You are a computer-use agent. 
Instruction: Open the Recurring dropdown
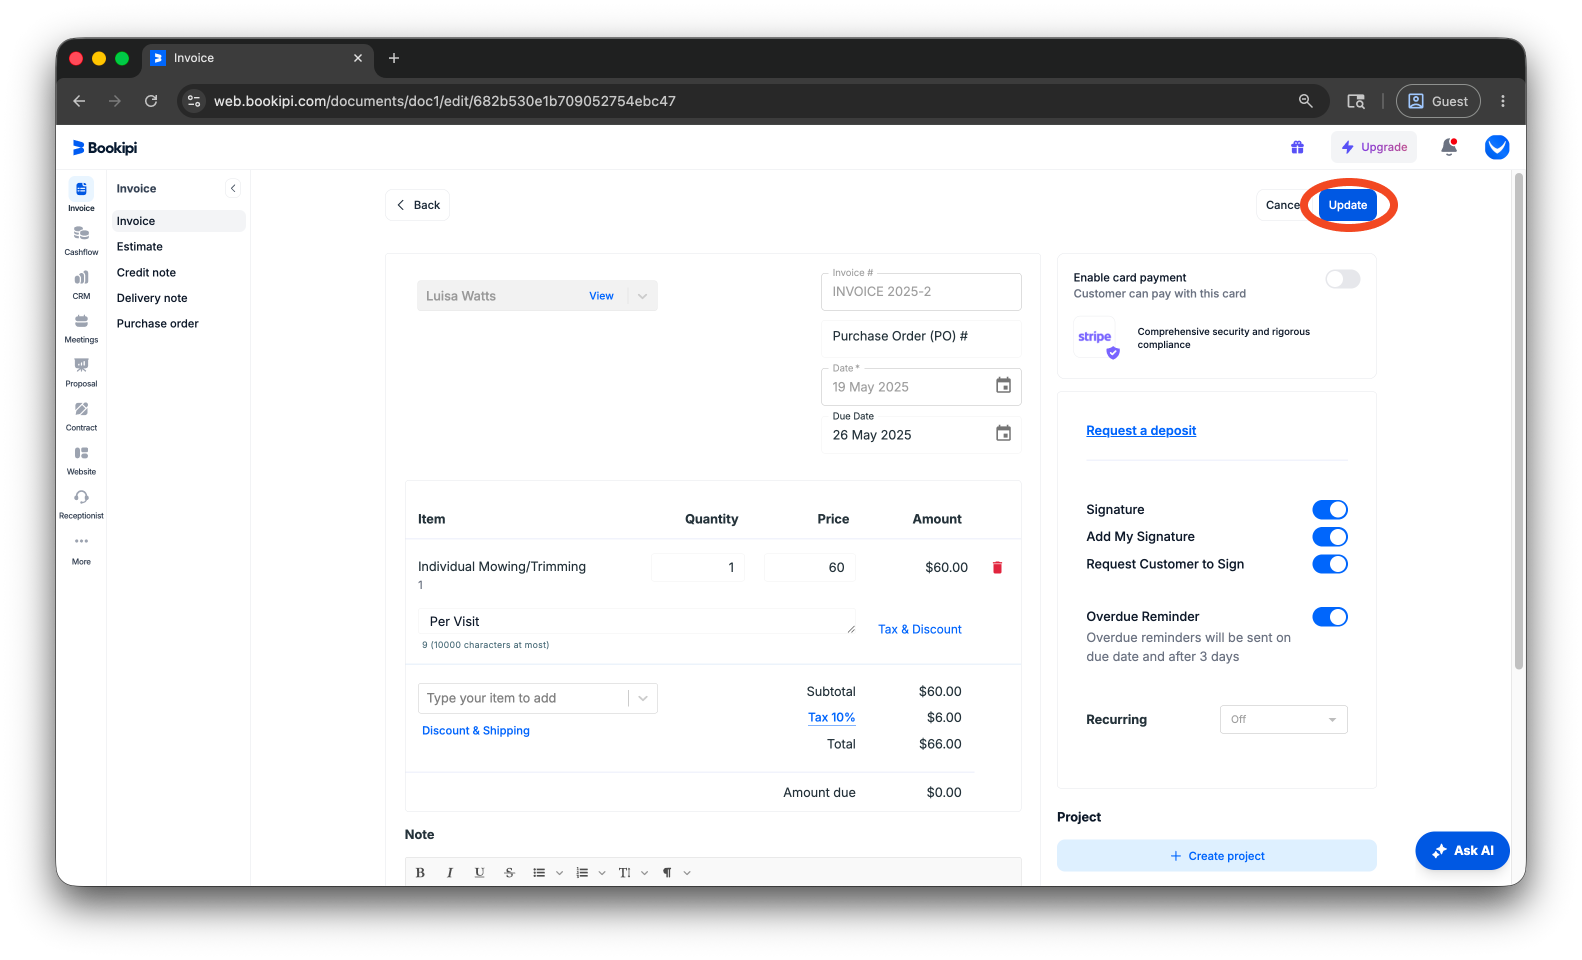(1283, 720)
